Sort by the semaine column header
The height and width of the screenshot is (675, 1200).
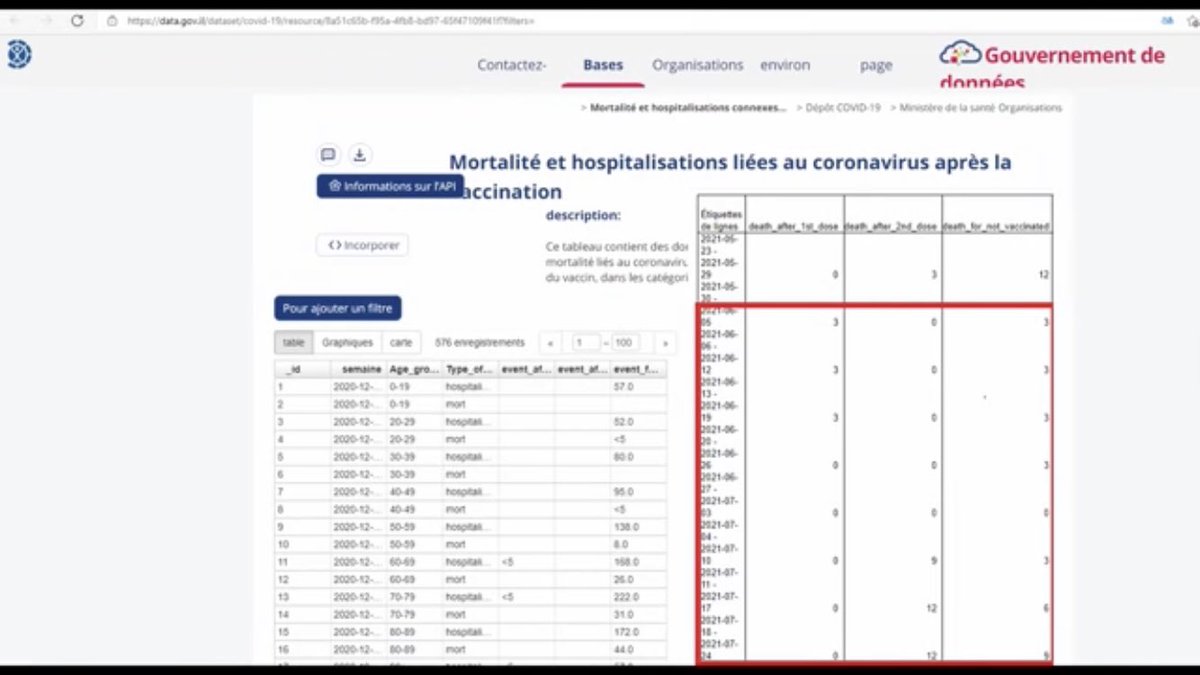click(x=358, y=370)
